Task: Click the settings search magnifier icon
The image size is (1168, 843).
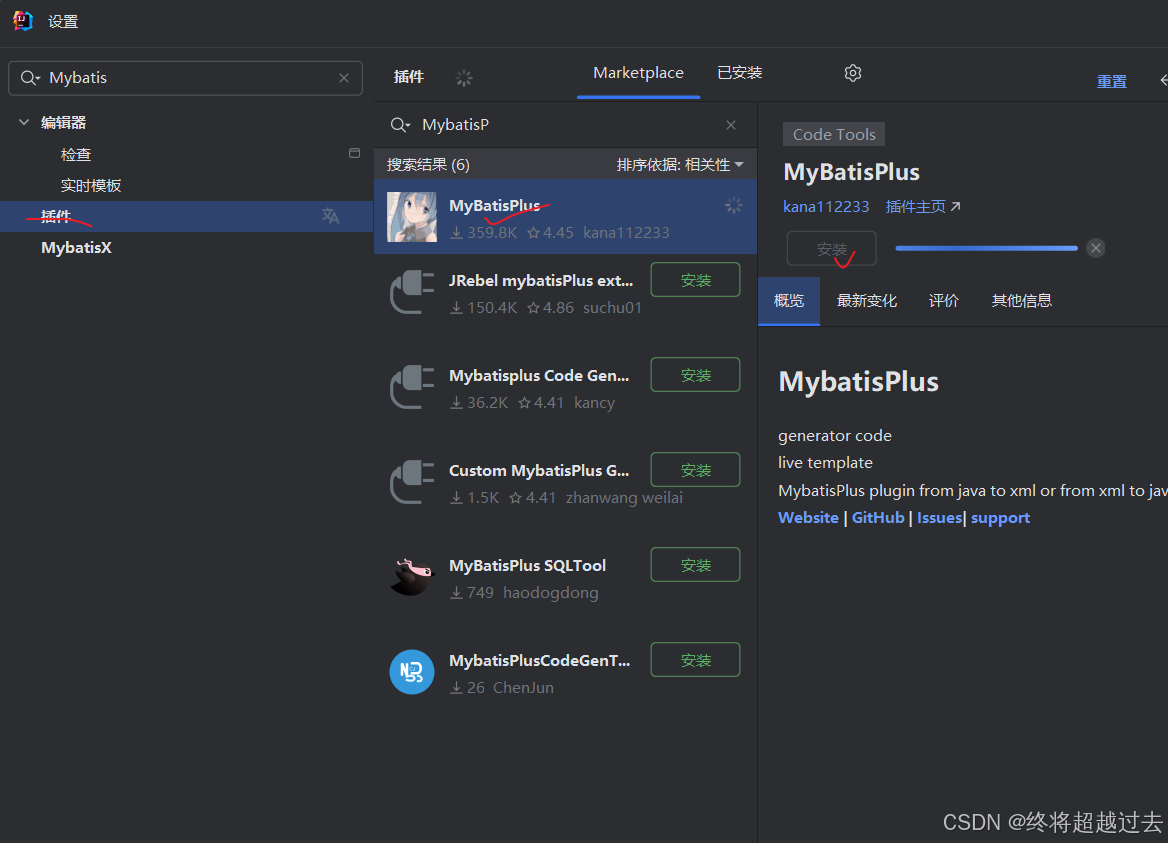Action: pyautogui.click(x=30, y=78)
